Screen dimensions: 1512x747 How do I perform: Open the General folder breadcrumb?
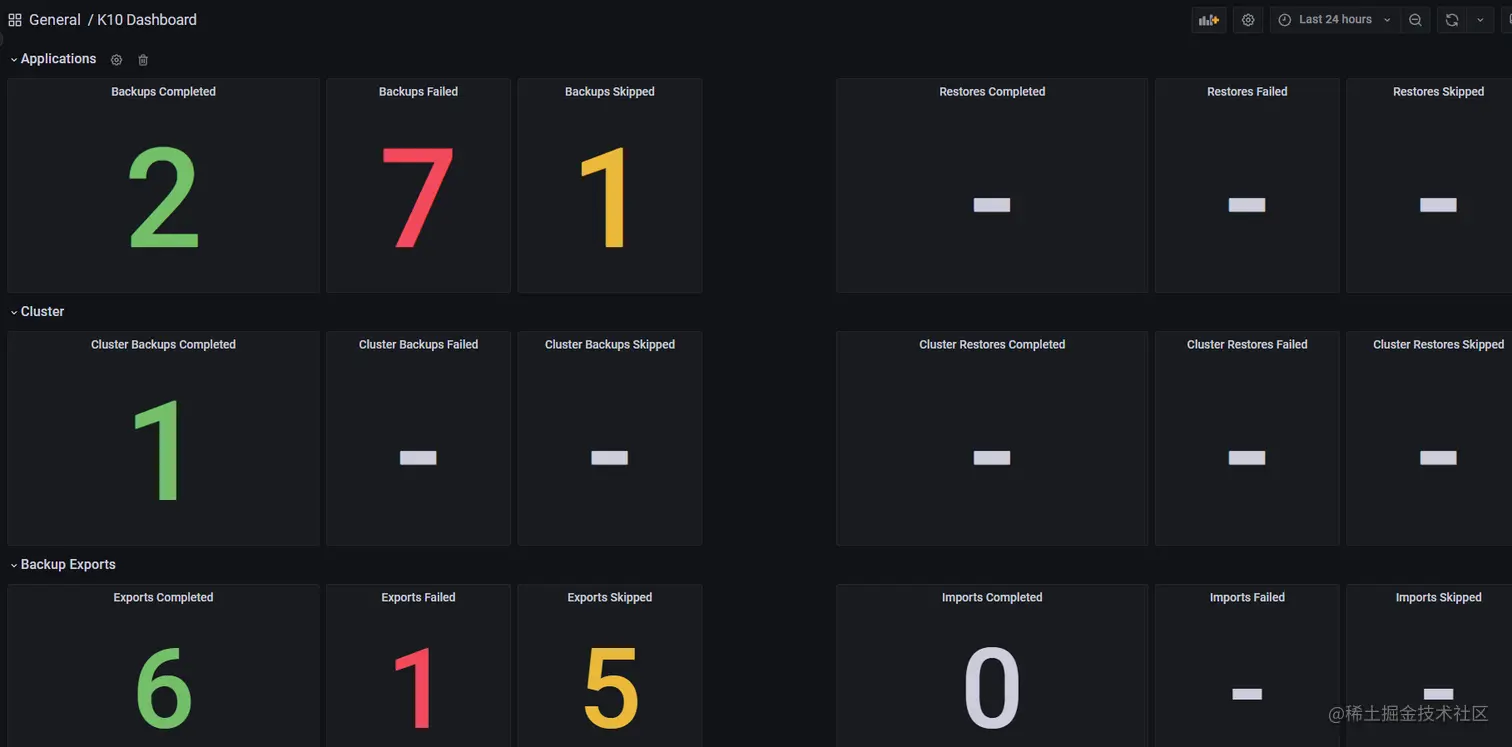55,20
